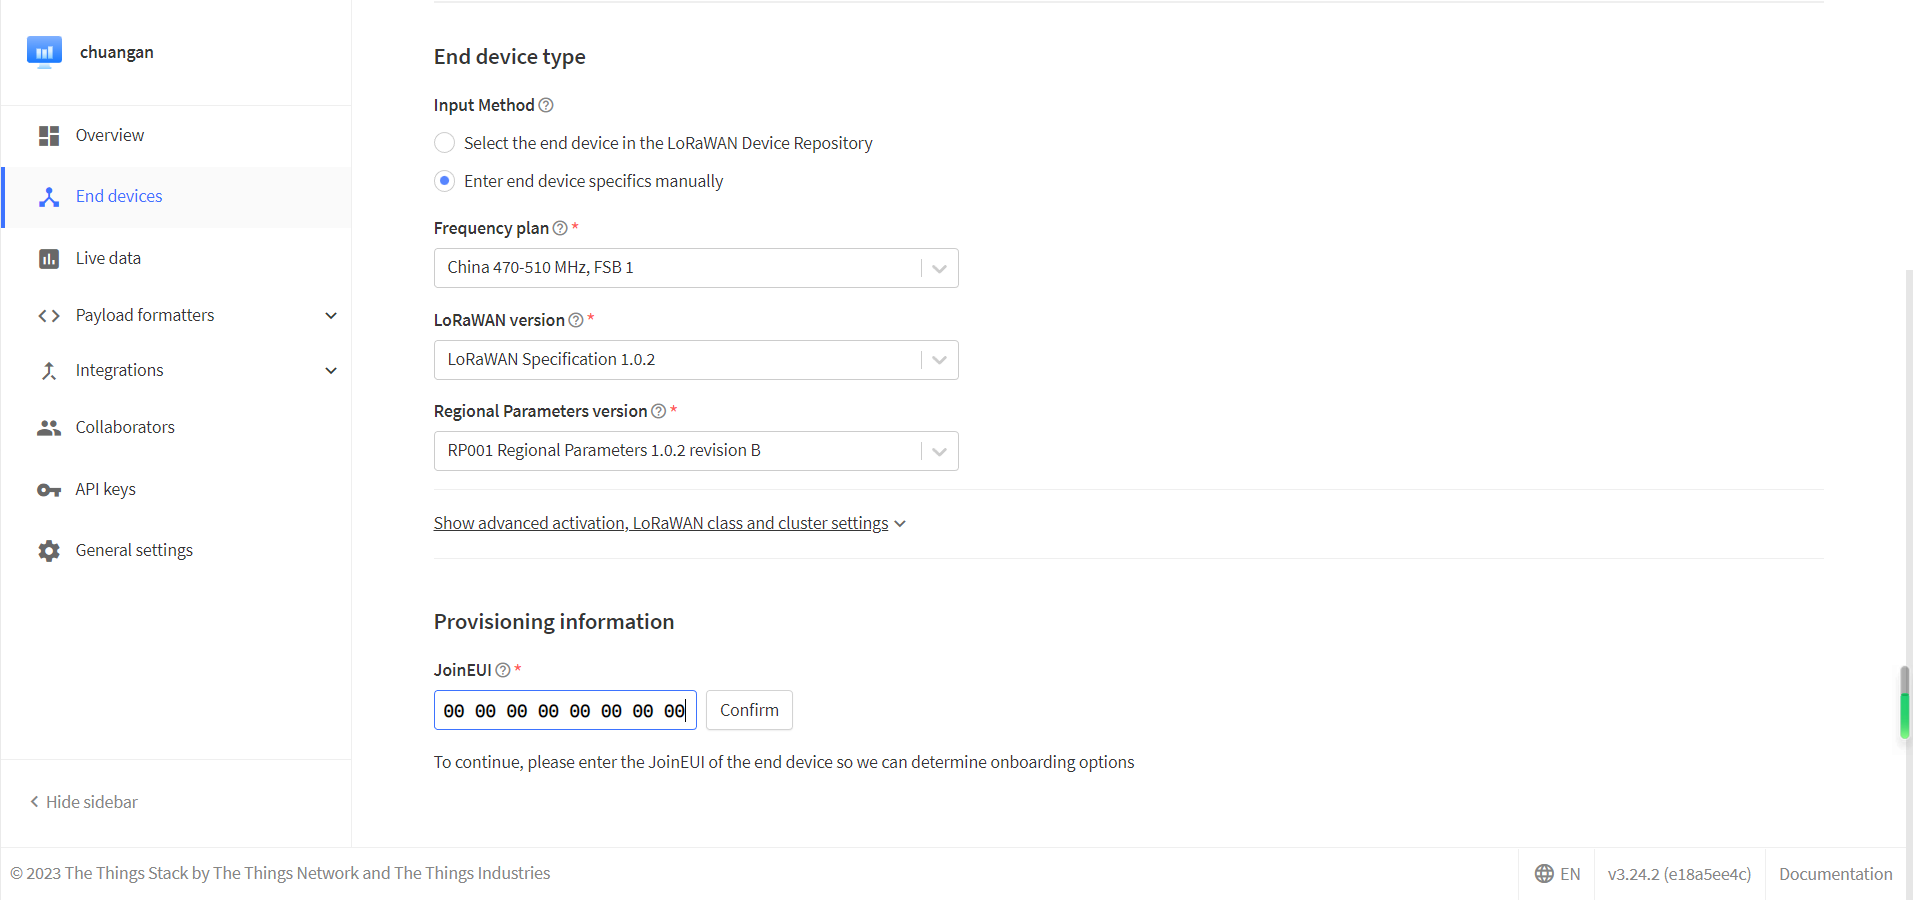The image size is (1913, 900).
Task: Click the Confirm button beside JoinEUI
Action: coord(749,710)
